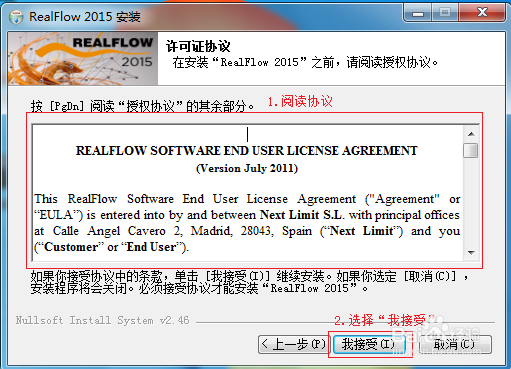Click the license scrollbar thumb
Image resolution: width=511 pixels, height=369 pixels.
click(471, 150)
